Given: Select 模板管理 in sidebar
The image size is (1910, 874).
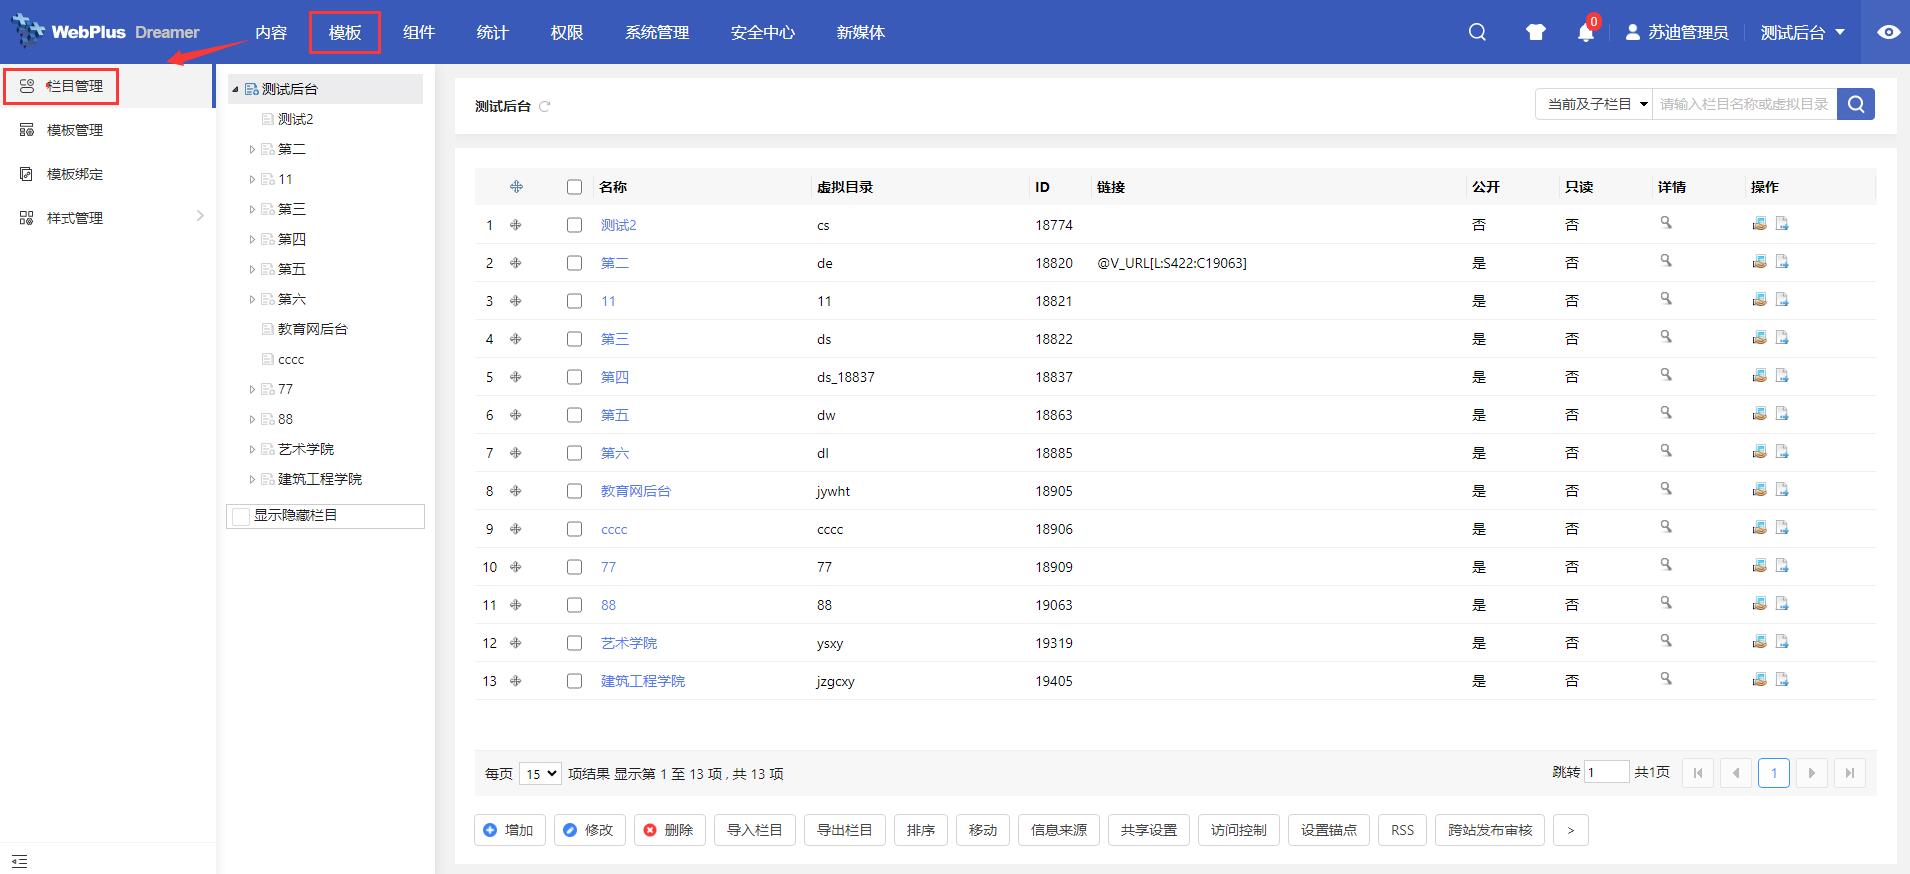Looking at the screenshot, I should tap(75, 130).
